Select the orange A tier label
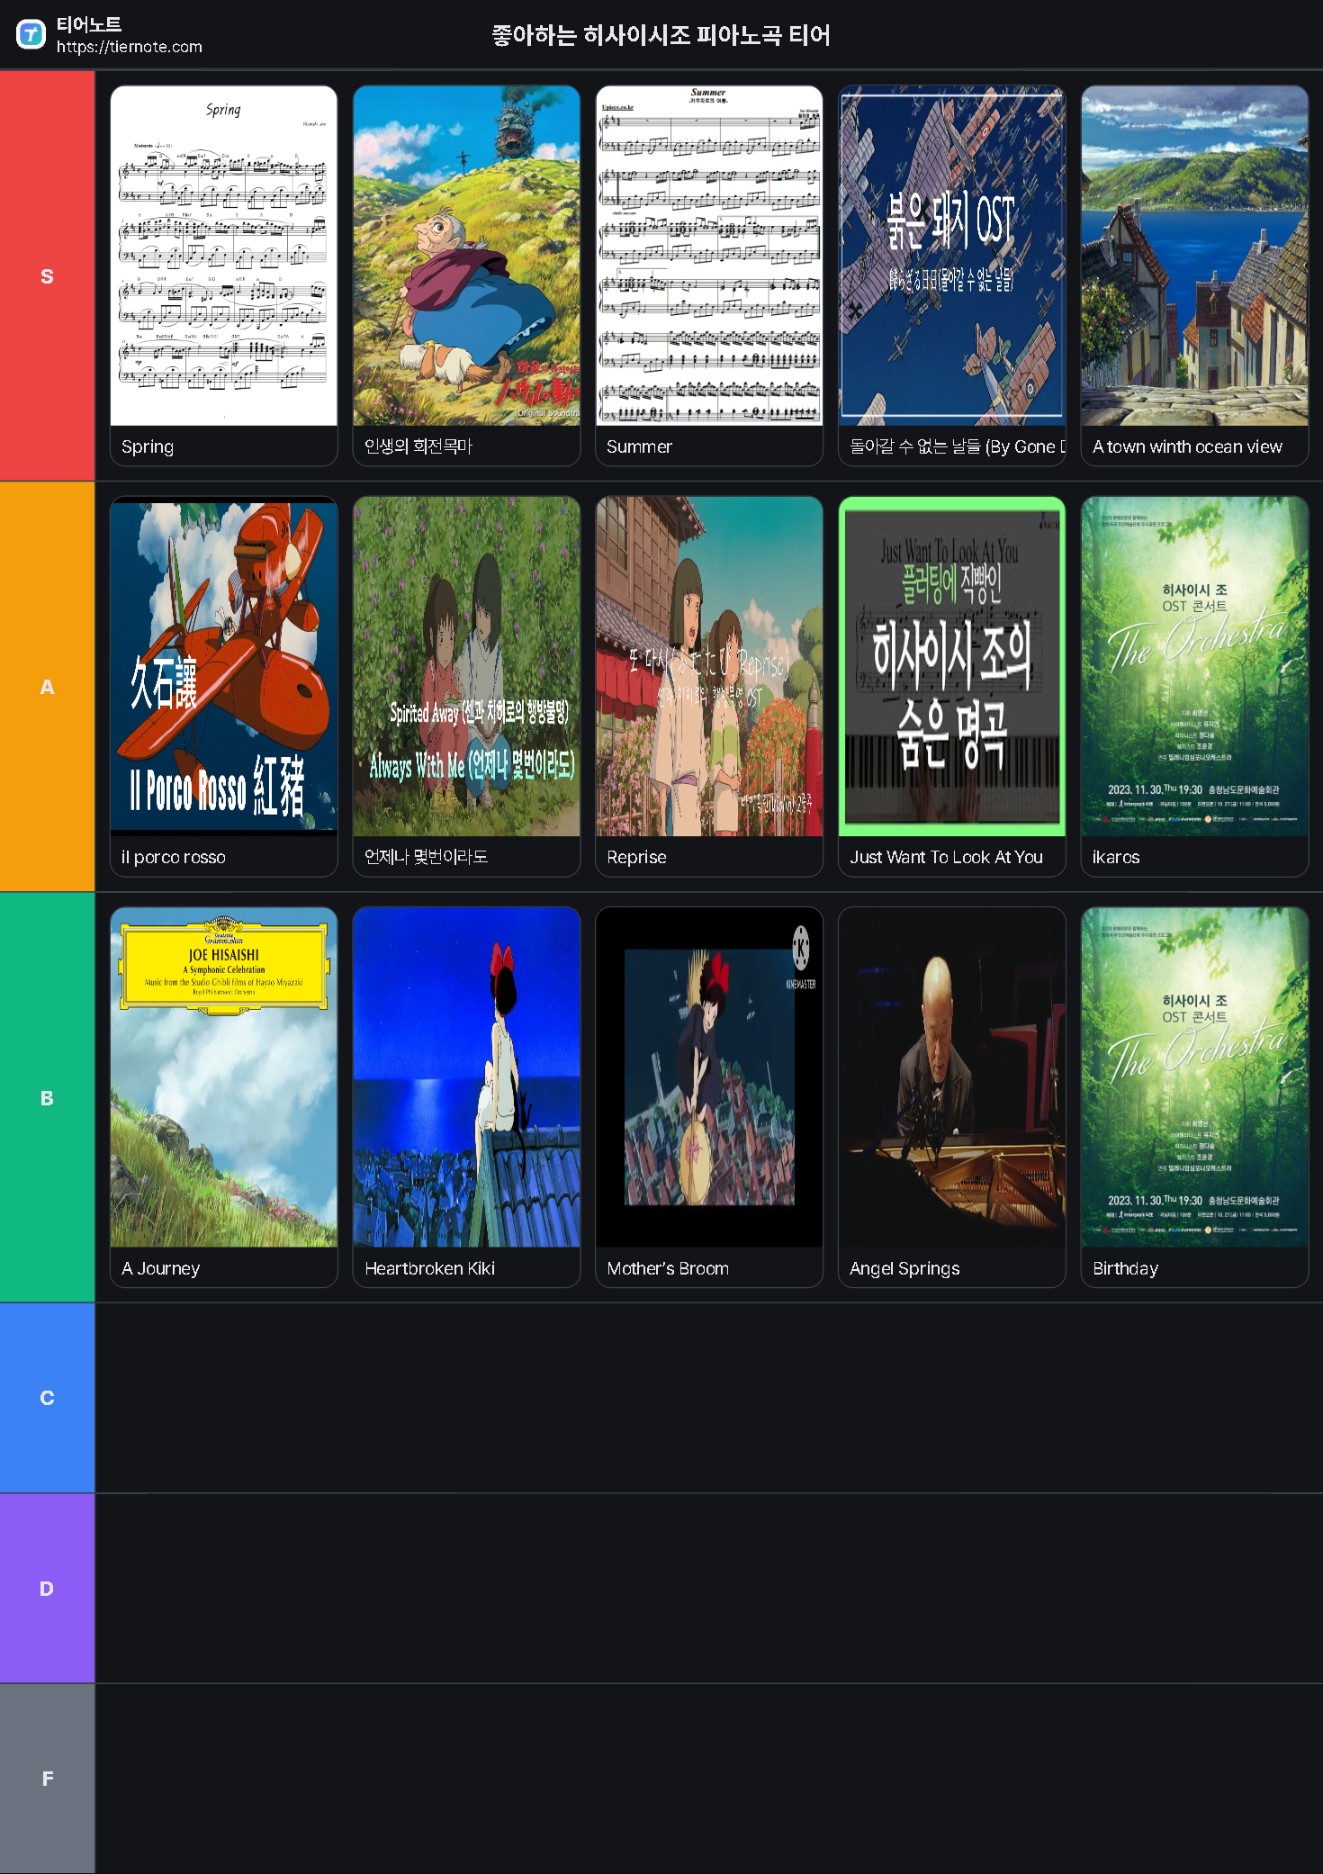The image size is (1323, 1874). (x=47, y=687)
